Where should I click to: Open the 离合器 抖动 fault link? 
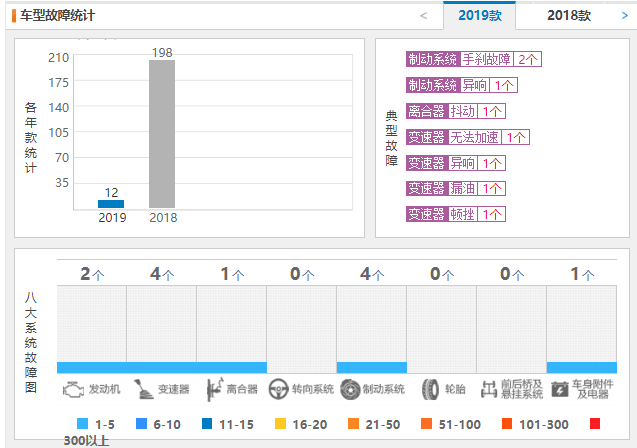point(456,111)
